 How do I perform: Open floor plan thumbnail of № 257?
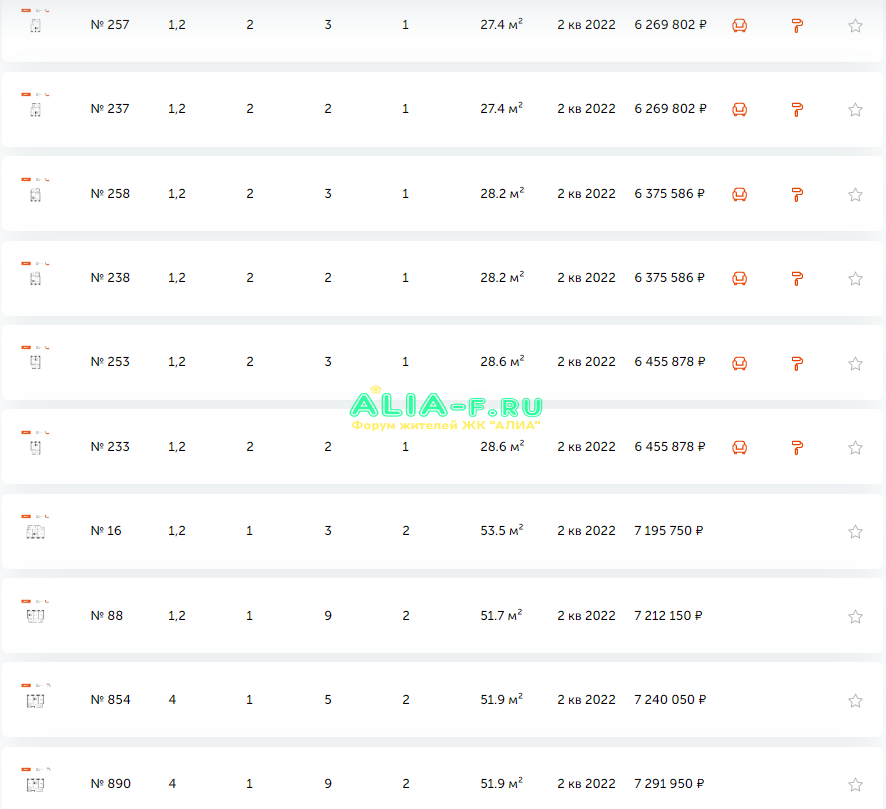[35, 21]
